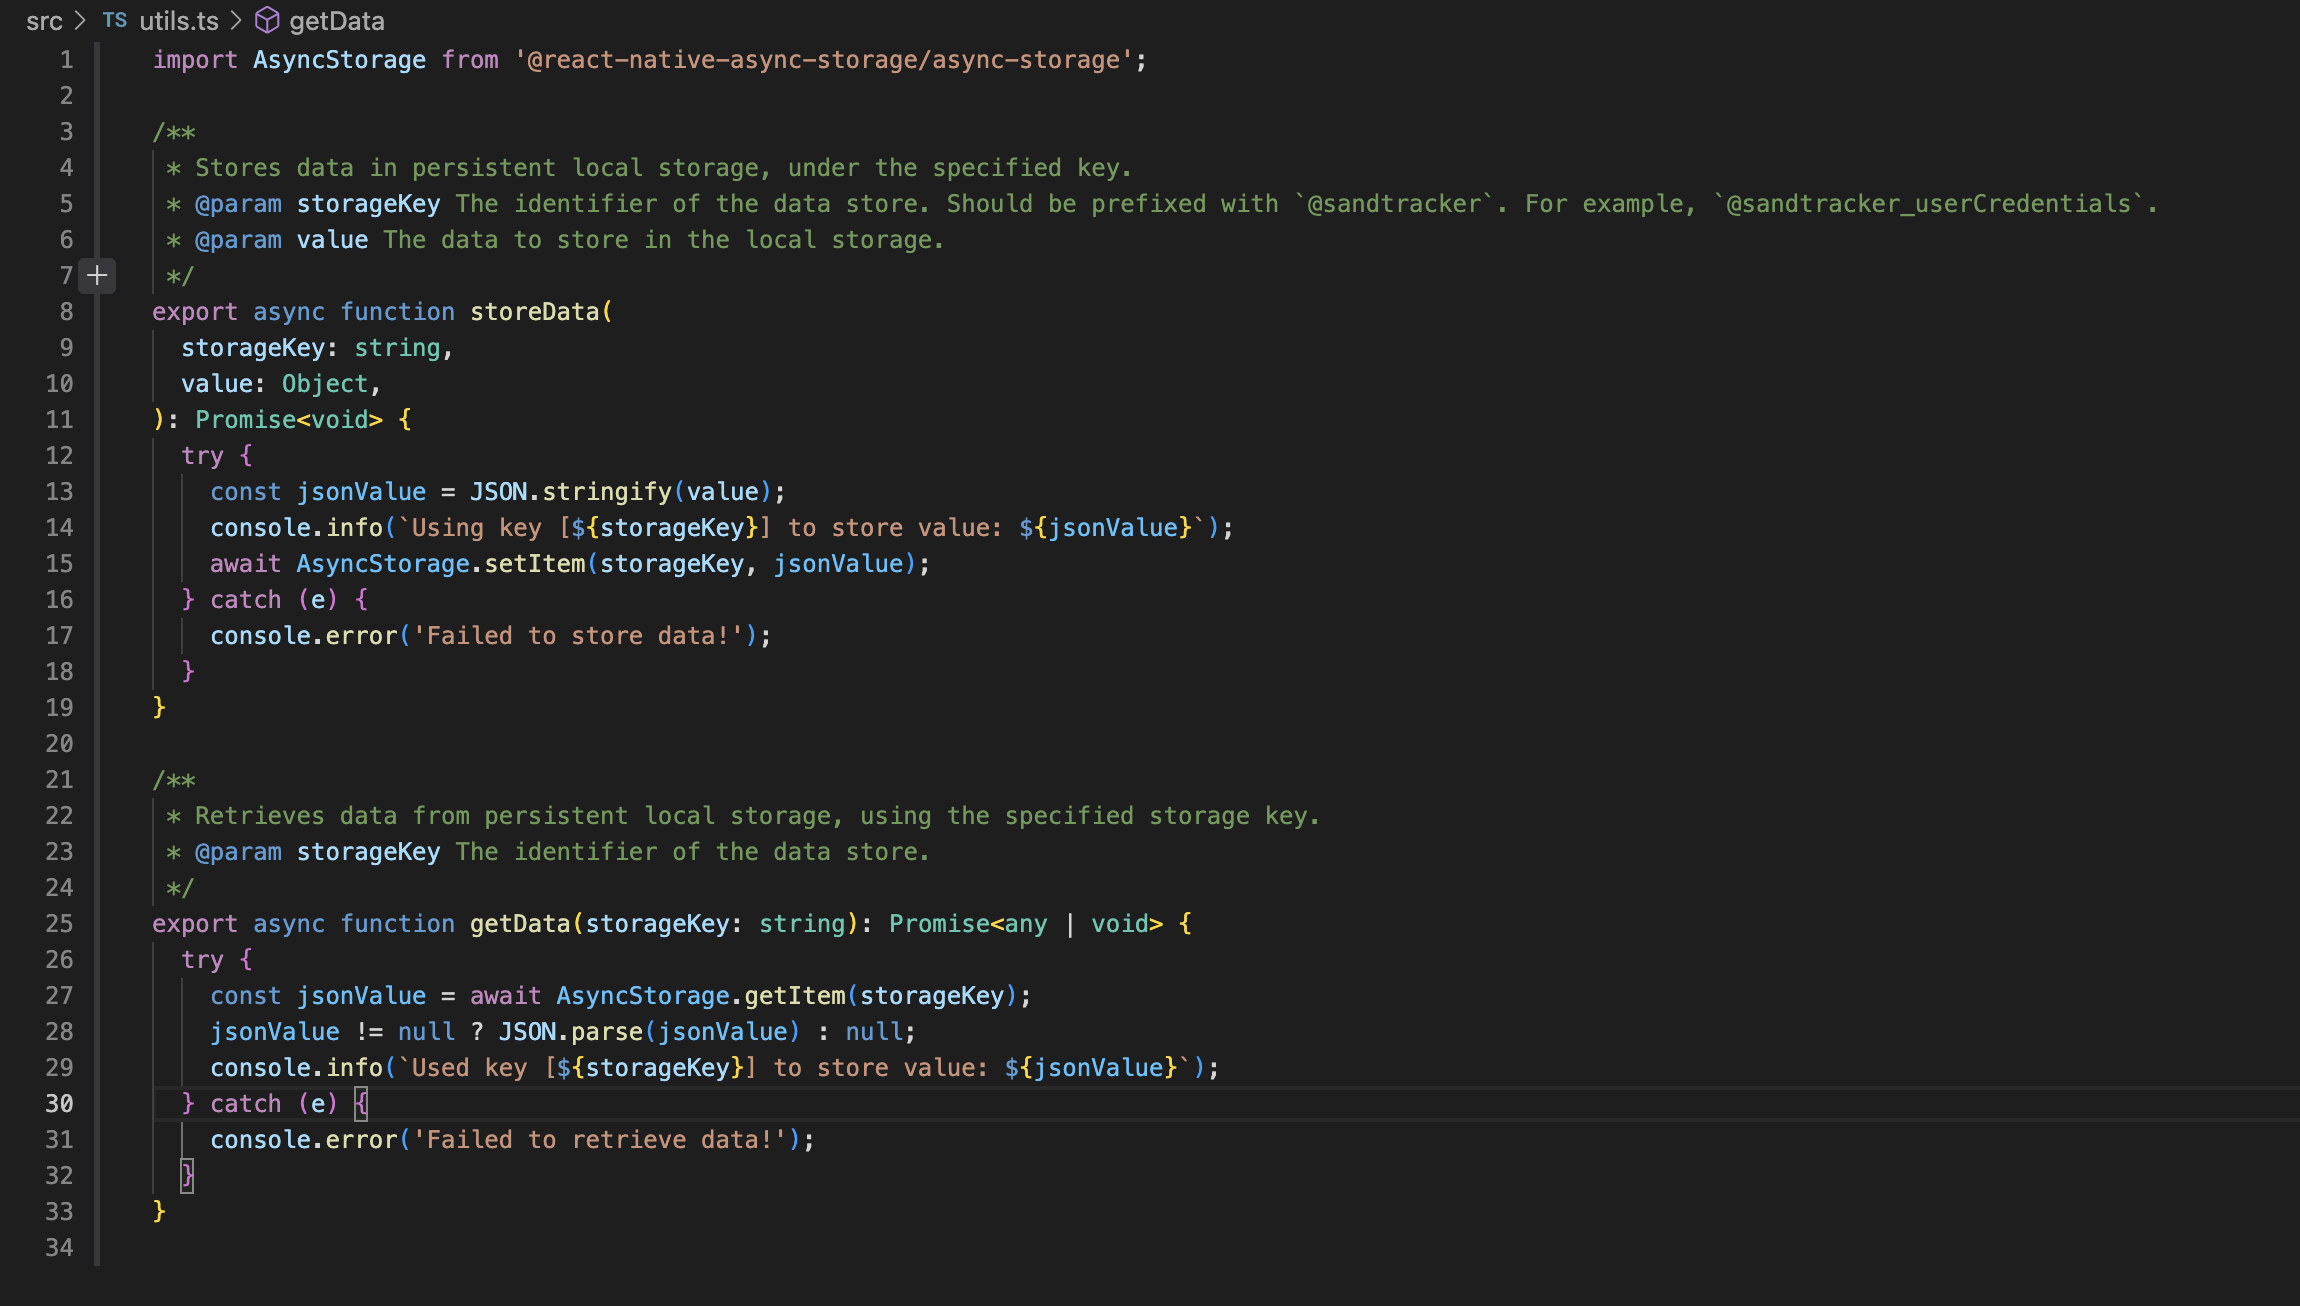Click the 'Failed to retrieve data!' string
Screen dimensions: 2300x1306
600,1140
